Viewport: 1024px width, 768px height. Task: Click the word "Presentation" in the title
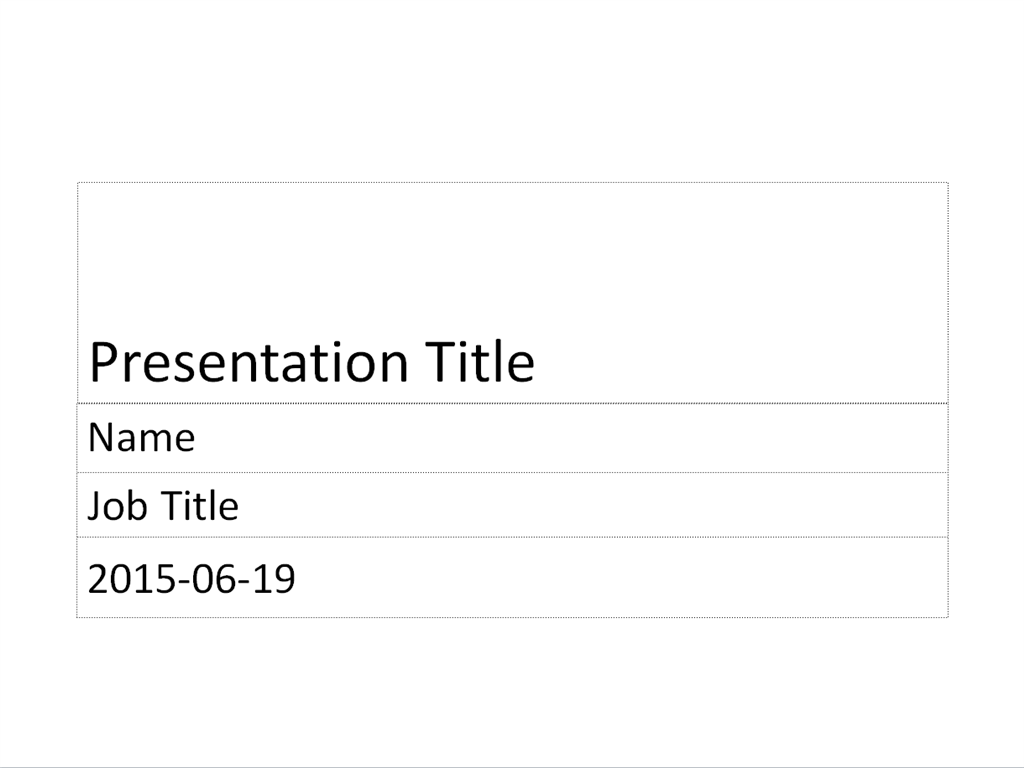pos(248,362)
